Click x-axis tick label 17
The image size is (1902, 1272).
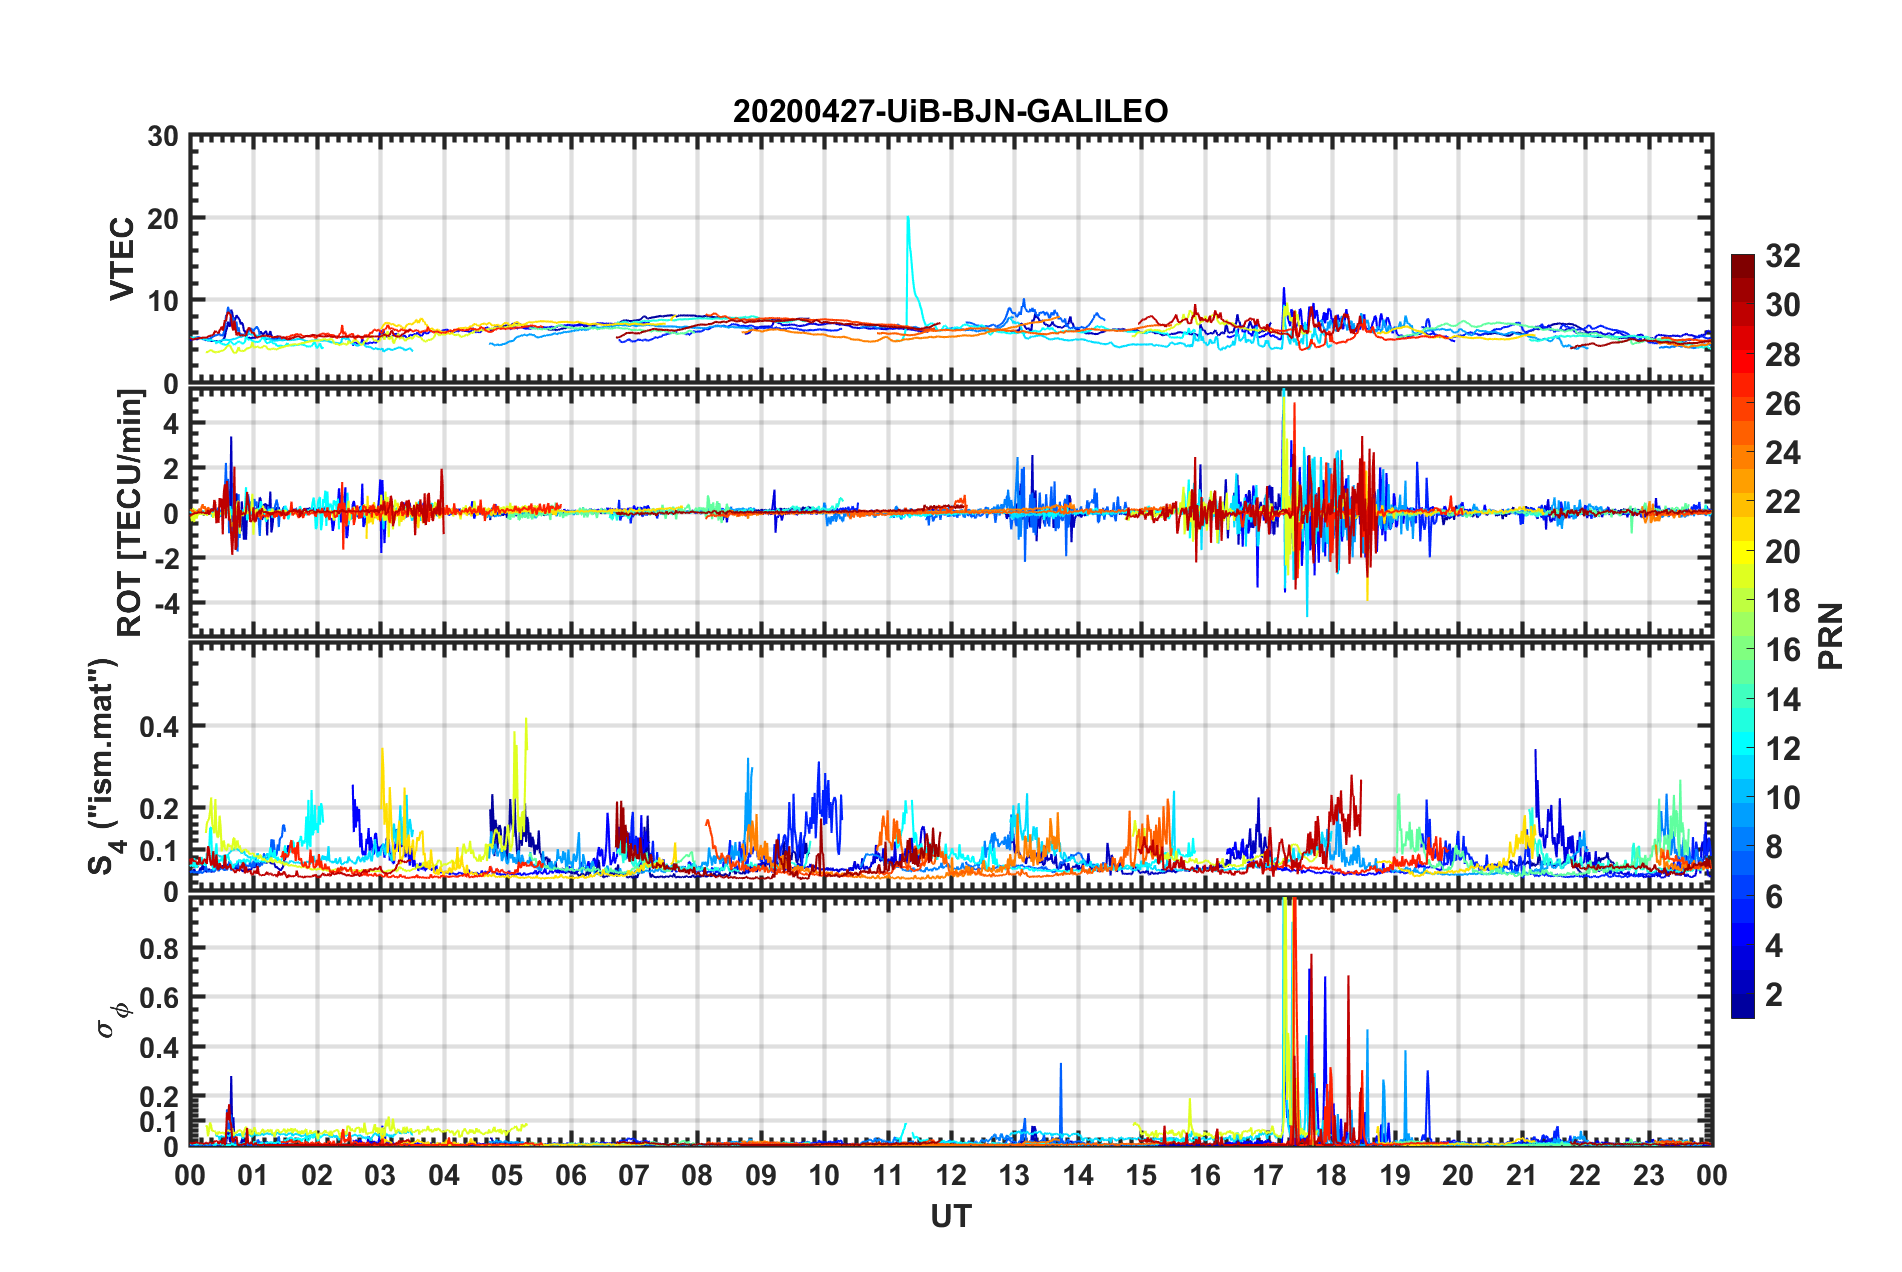(1268, 1175)
